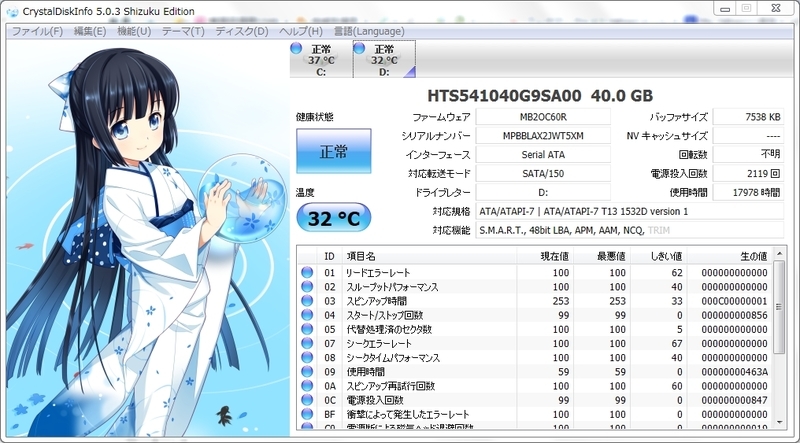Image resolution: width=800 pixels, height=443 pixels.
Task: Click the 生の値 column header
Action: (730, 256)
